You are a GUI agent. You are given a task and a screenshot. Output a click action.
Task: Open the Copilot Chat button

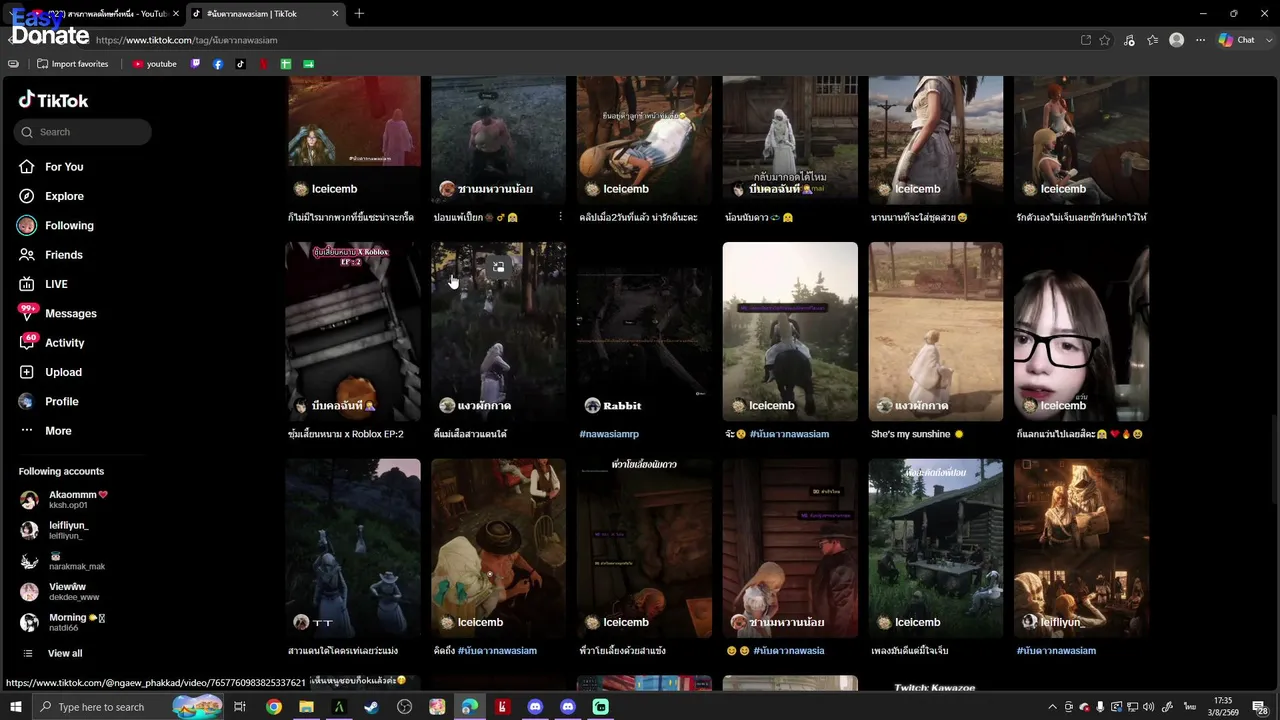point(1237,40)
